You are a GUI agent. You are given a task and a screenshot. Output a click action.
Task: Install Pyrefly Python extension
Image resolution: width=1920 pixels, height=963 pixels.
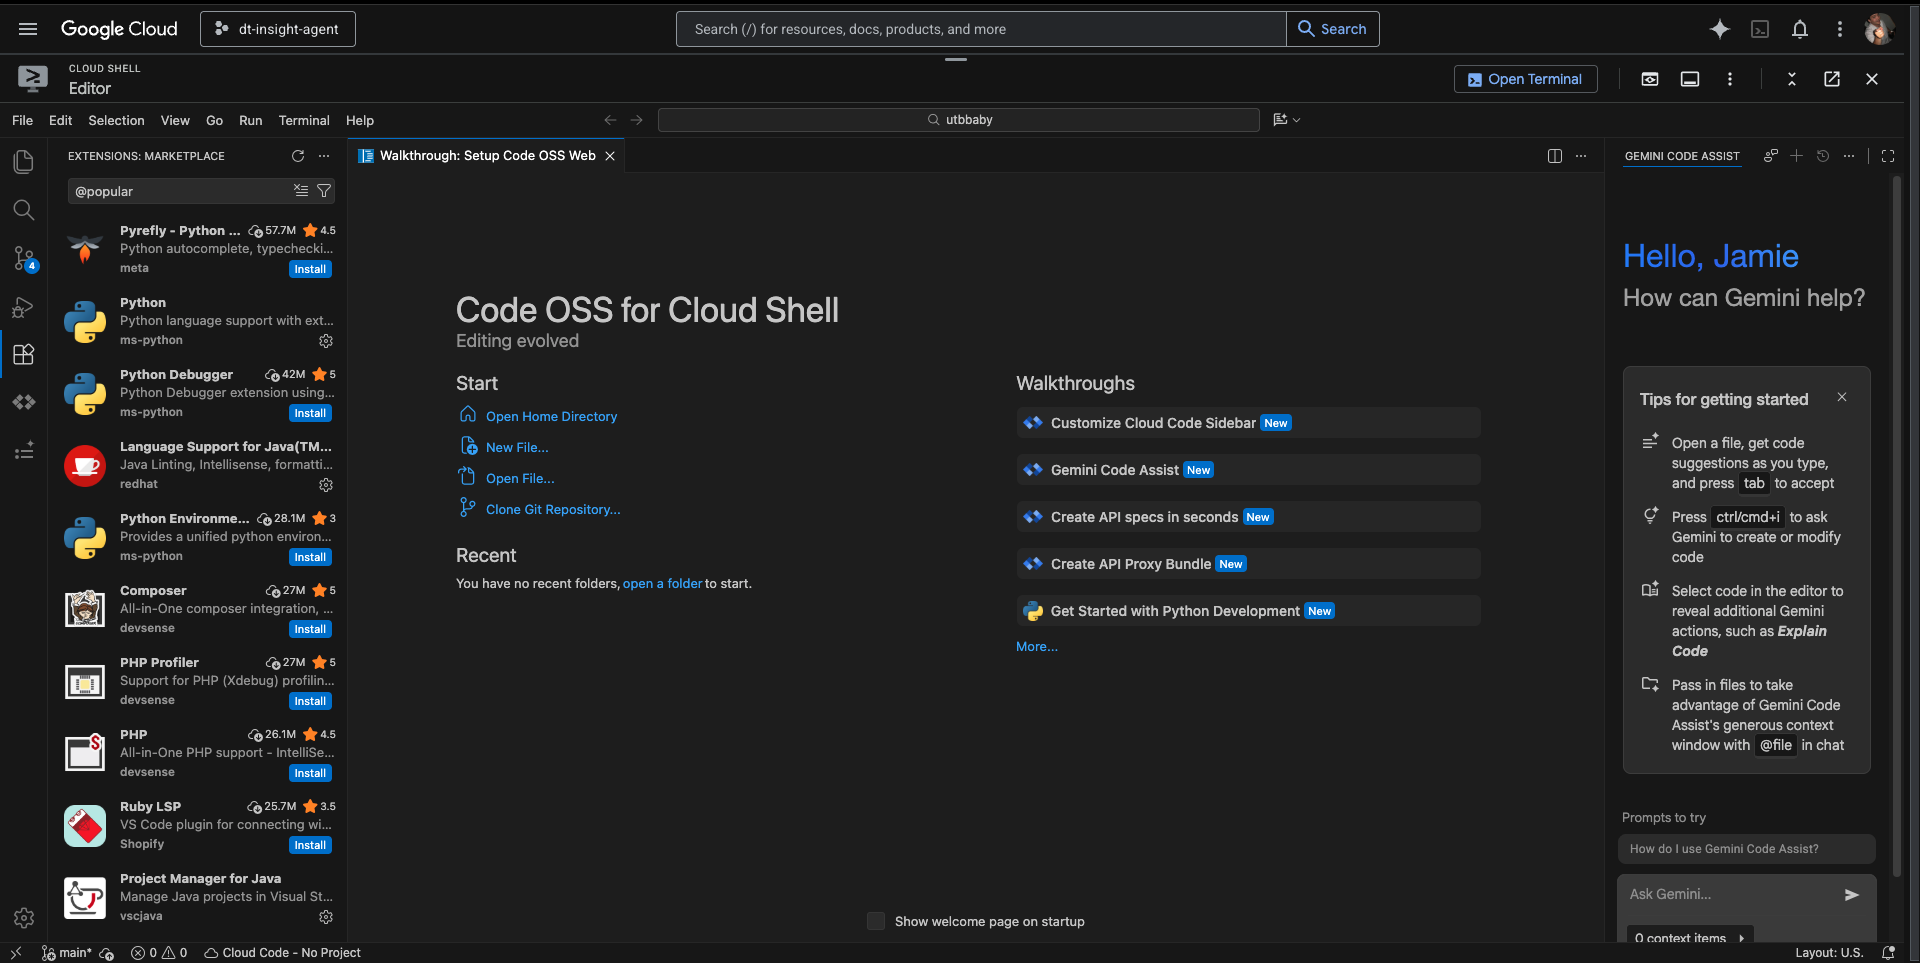point(310,269)
